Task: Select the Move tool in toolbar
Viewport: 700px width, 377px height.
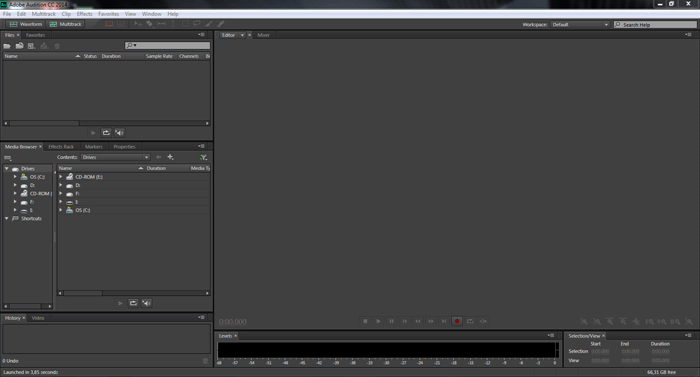Action: pos(138,24)
